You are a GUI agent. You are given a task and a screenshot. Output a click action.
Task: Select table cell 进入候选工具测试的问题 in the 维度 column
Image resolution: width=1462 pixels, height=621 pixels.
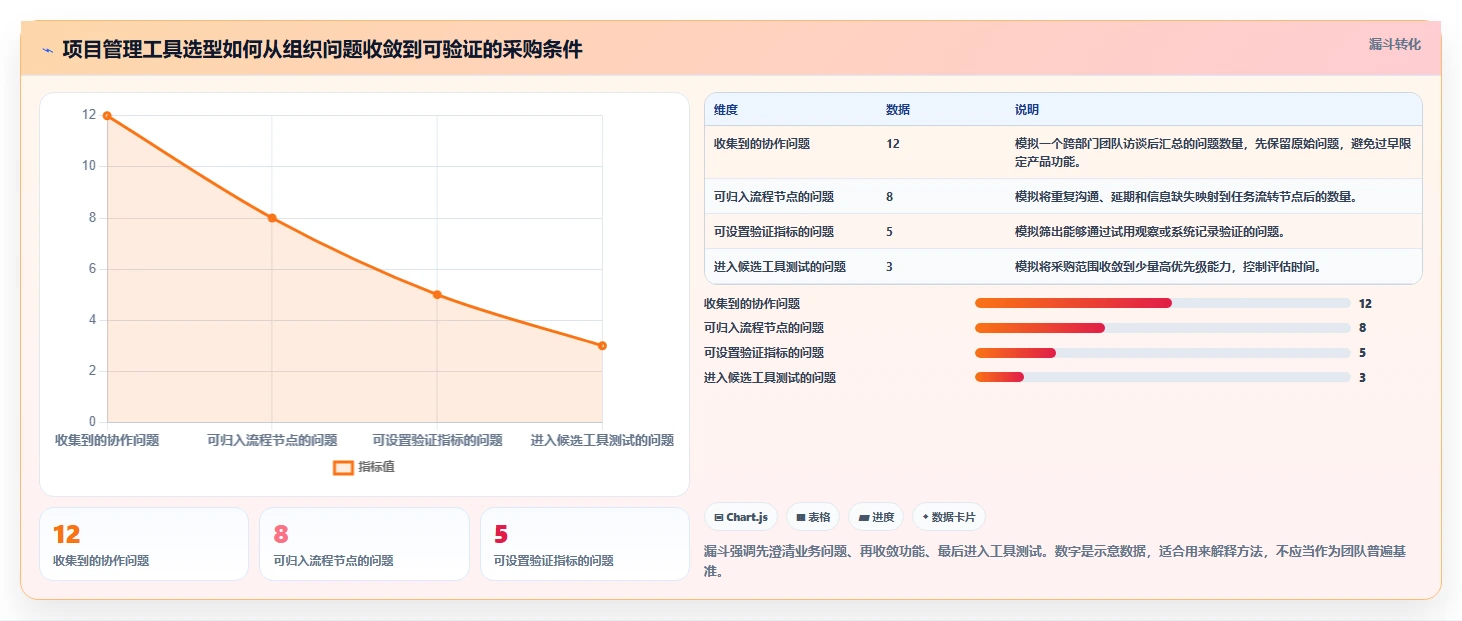point(780,267)
